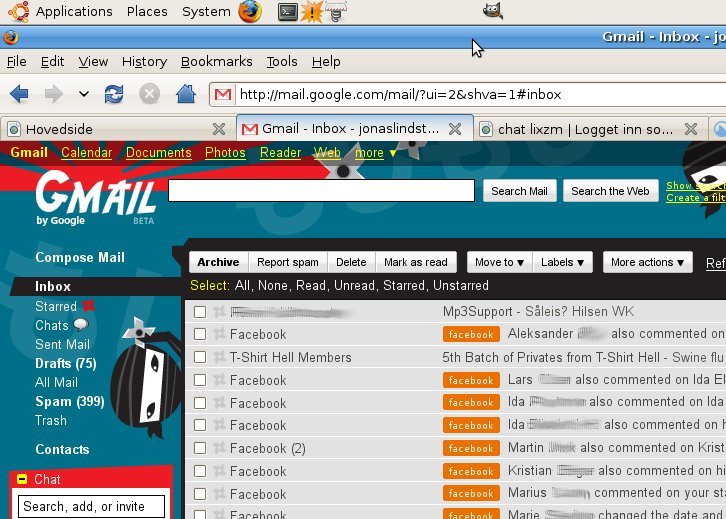Click in the Gmail search field

[321, 190]
